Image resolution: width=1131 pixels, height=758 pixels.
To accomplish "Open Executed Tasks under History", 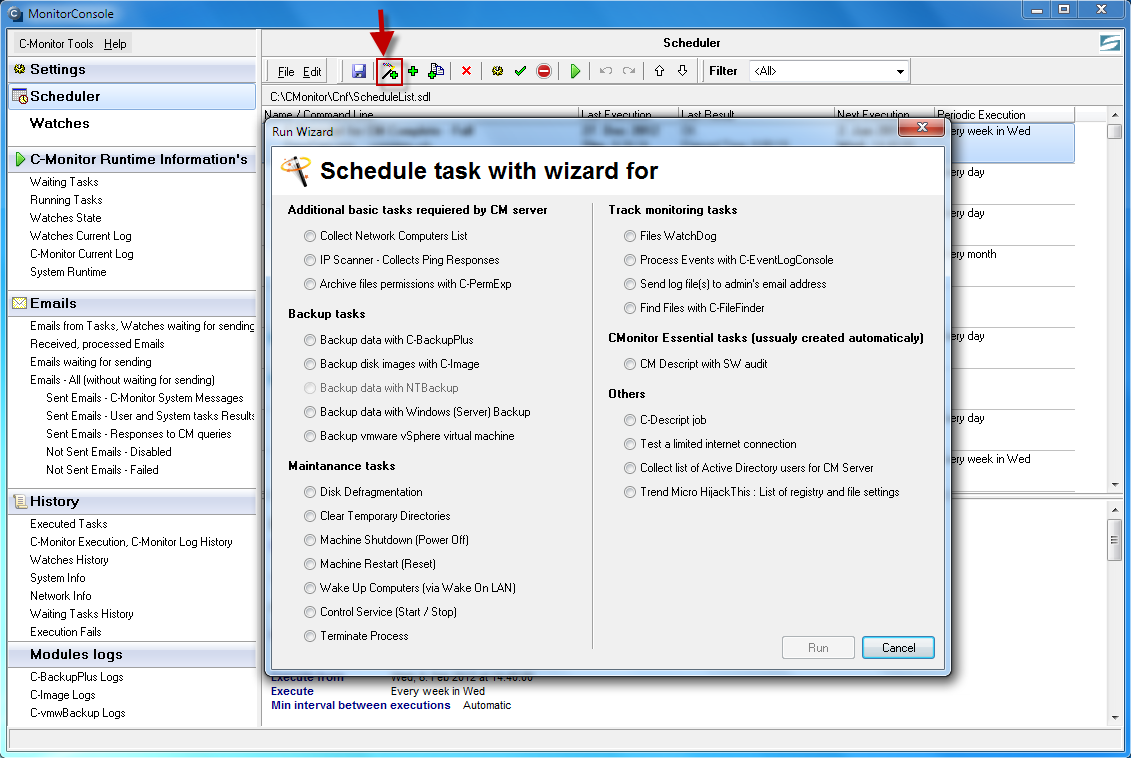I will click(x=68, y=524).
